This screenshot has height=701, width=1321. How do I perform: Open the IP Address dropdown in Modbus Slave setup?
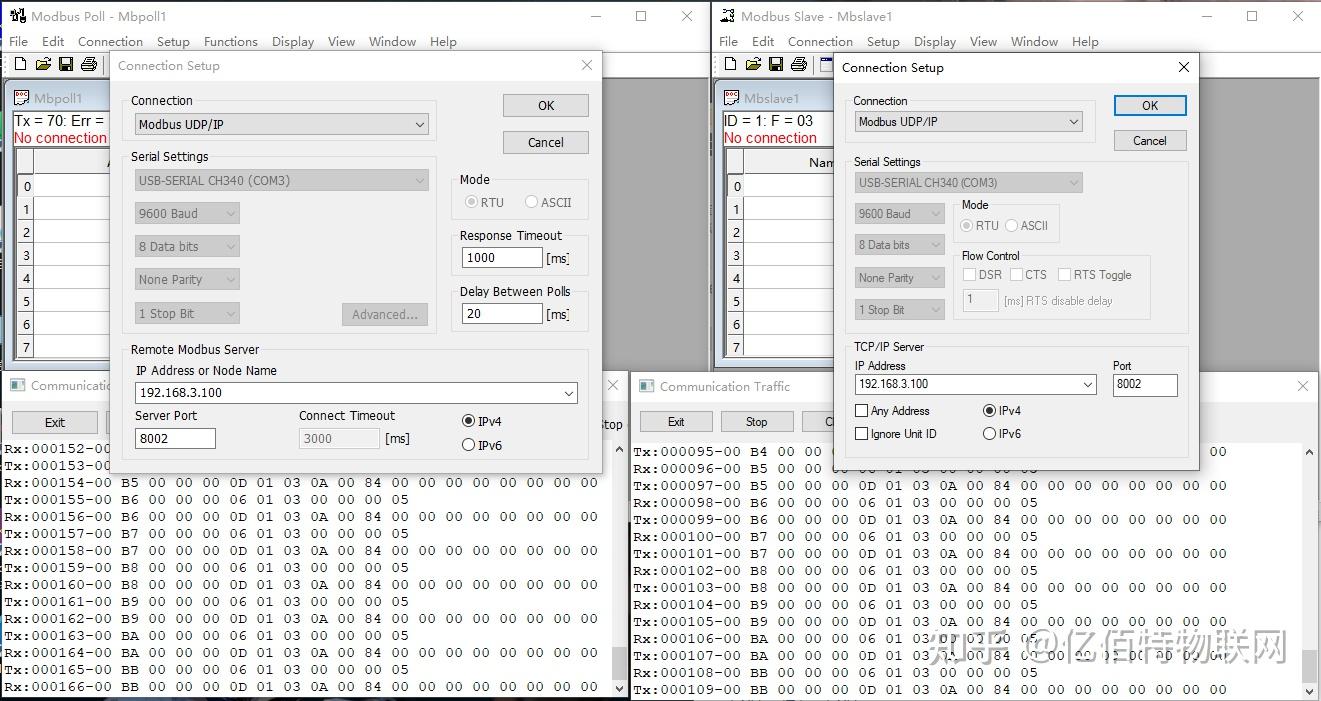(1086, 384)
